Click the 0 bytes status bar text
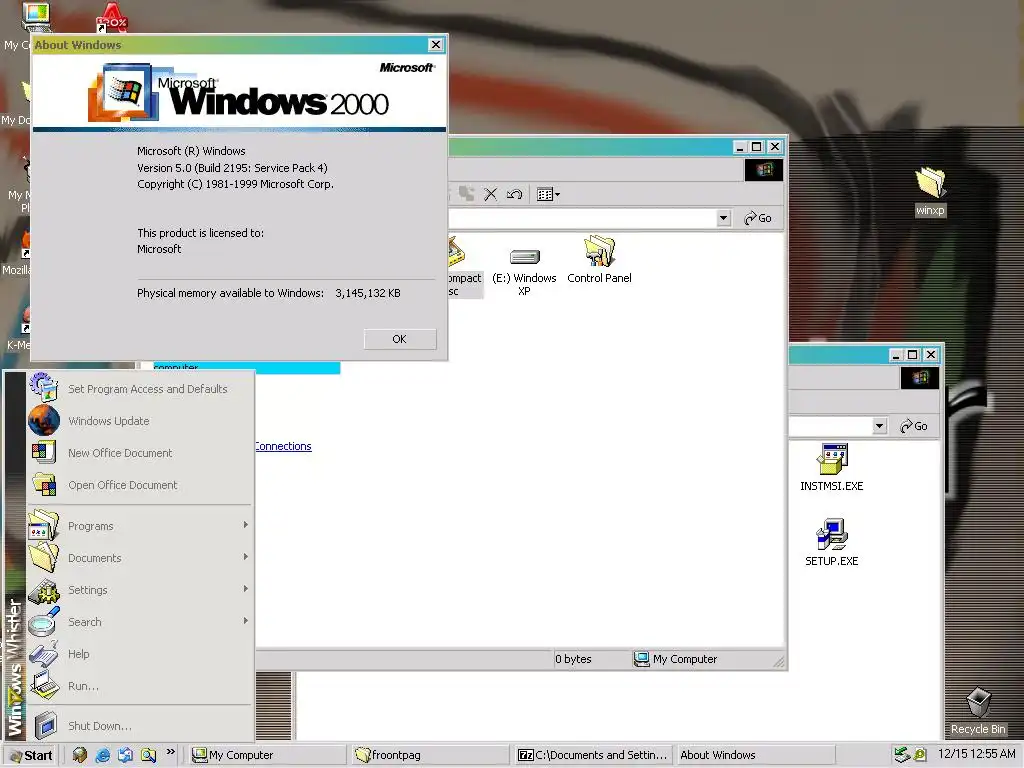 (x=573, y=659)
